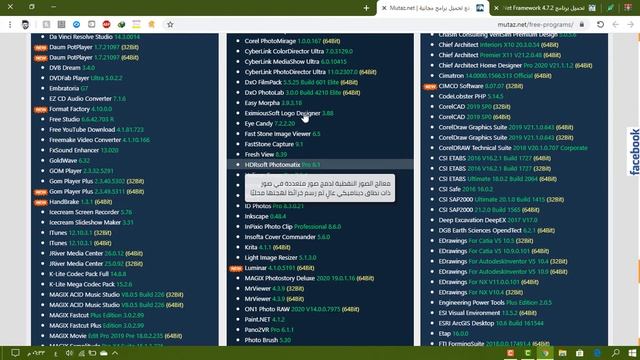
Task: Open ID Photos Pro link
Action: 274,206
